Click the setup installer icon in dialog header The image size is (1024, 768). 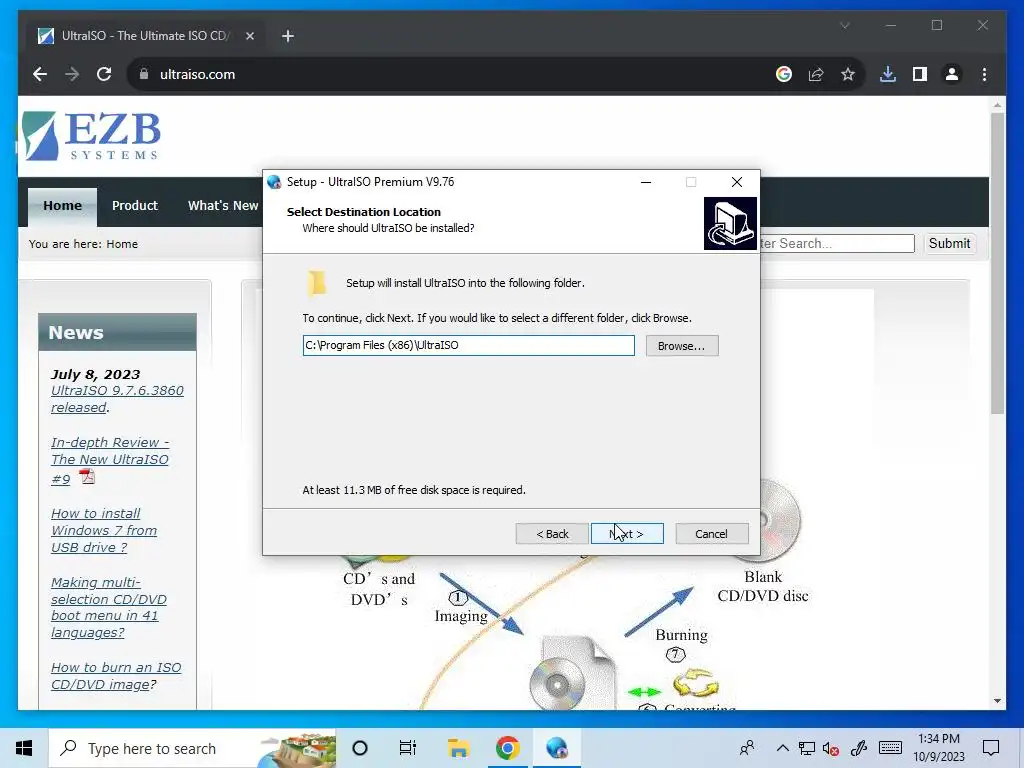tap(730, 223)
